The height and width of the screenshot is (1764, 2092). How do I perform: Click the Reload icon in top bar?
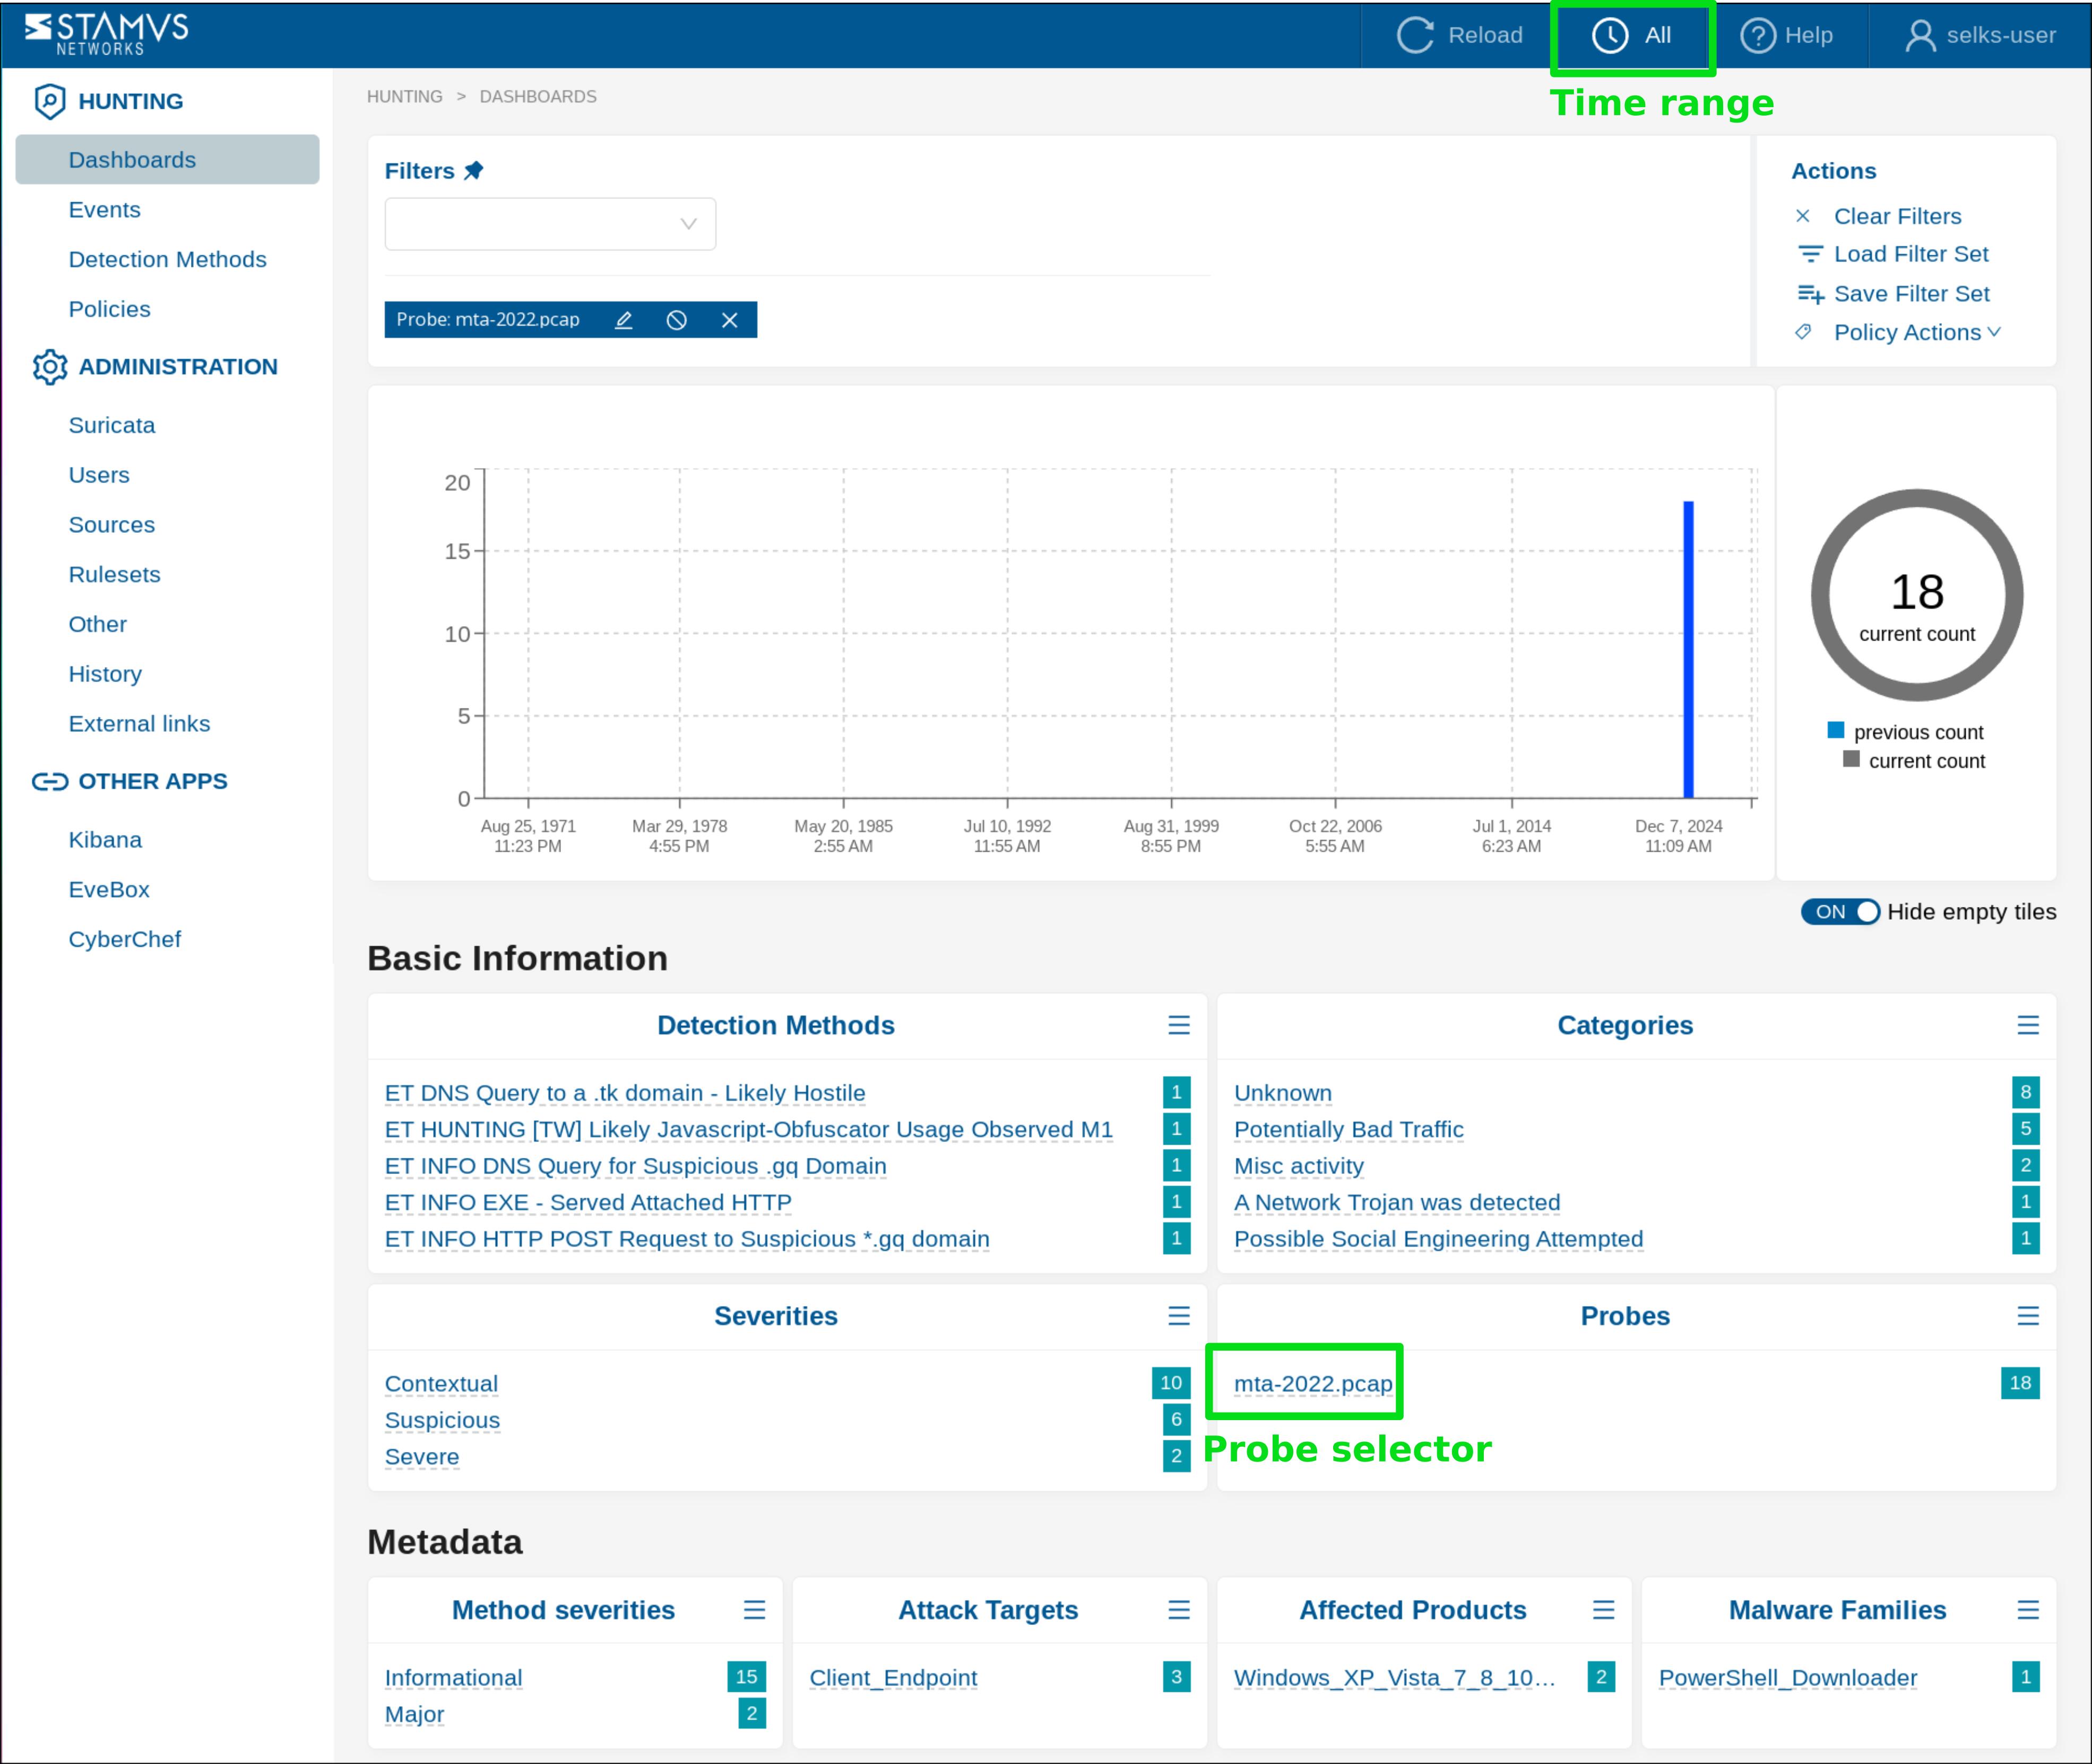[1415, 35]
